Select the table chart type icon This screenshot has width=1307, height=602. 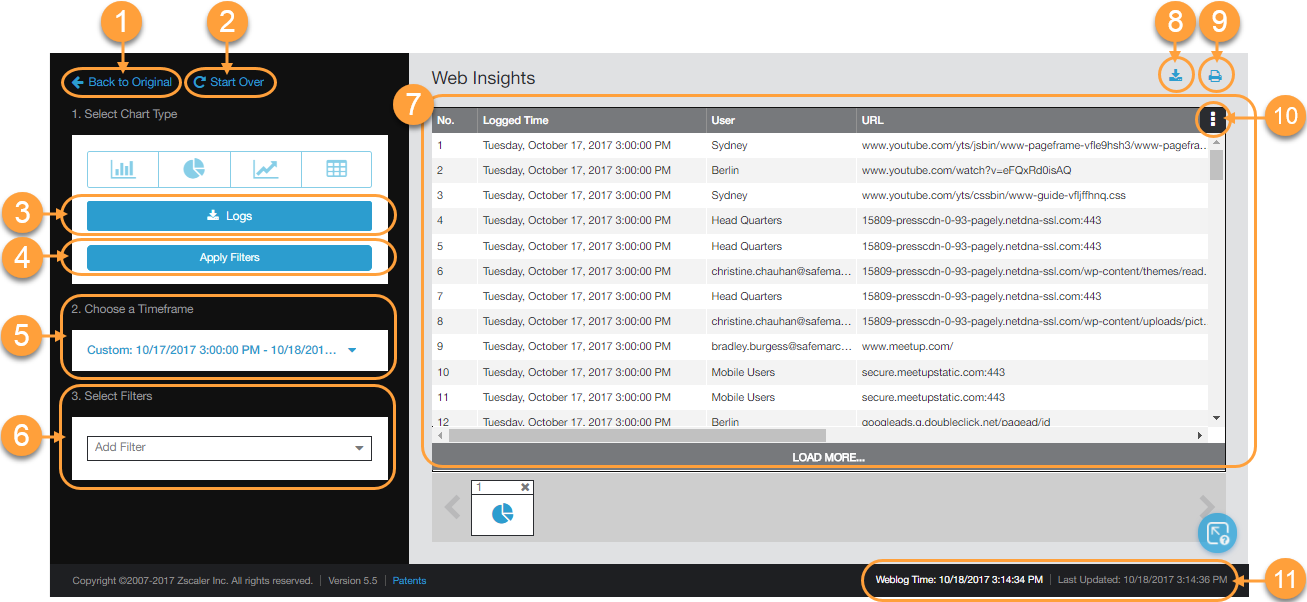coord(336,169)
